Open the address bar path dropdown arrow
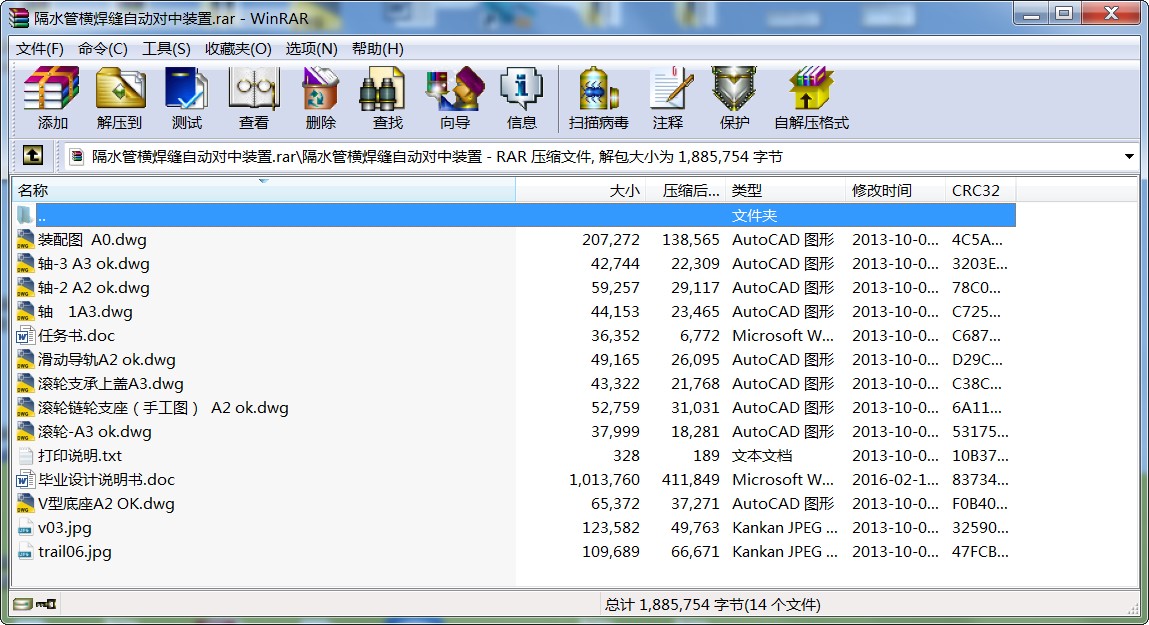The height and width of the screenshot is (625, 1149). pos(1128,156)
